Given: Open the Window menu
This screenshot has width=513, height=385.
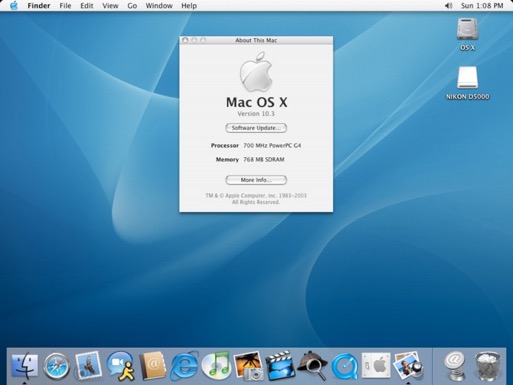Looking at the screenshot, I should tap(159, 6).
